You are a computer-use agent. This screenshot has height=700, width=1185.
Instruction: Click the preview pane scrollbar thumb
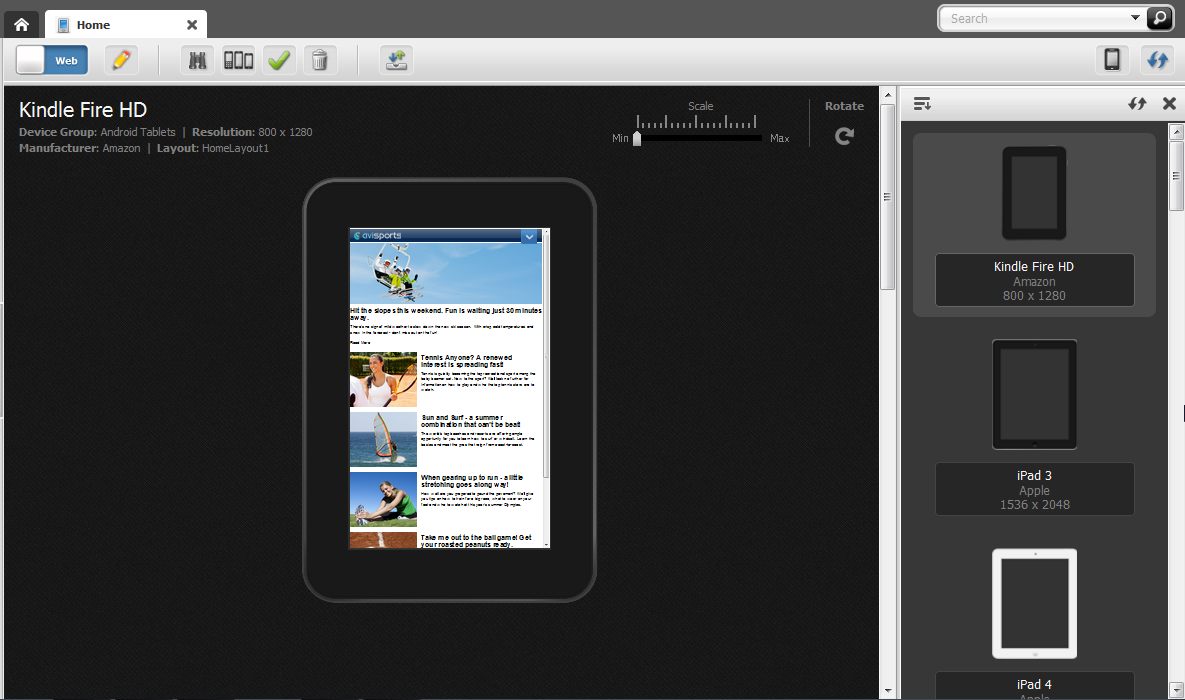[x=888, y=197]
